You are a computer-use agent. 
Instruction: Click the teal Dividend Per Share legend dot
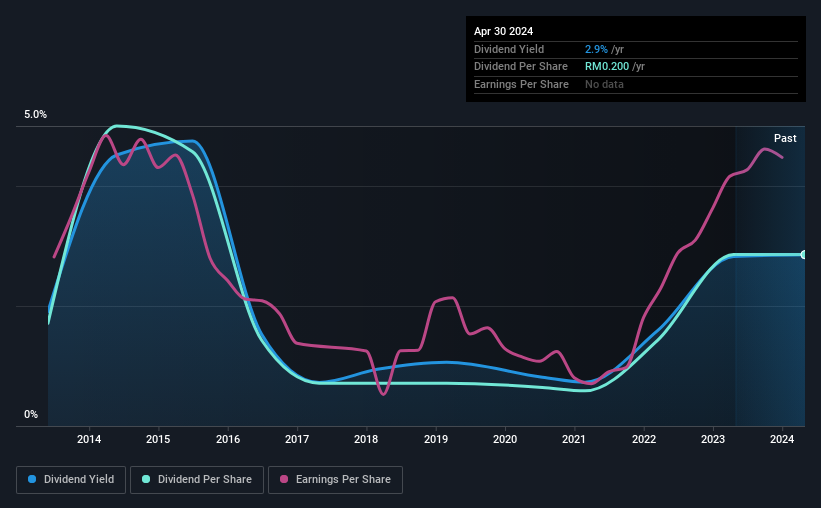[x=146, y=479]
